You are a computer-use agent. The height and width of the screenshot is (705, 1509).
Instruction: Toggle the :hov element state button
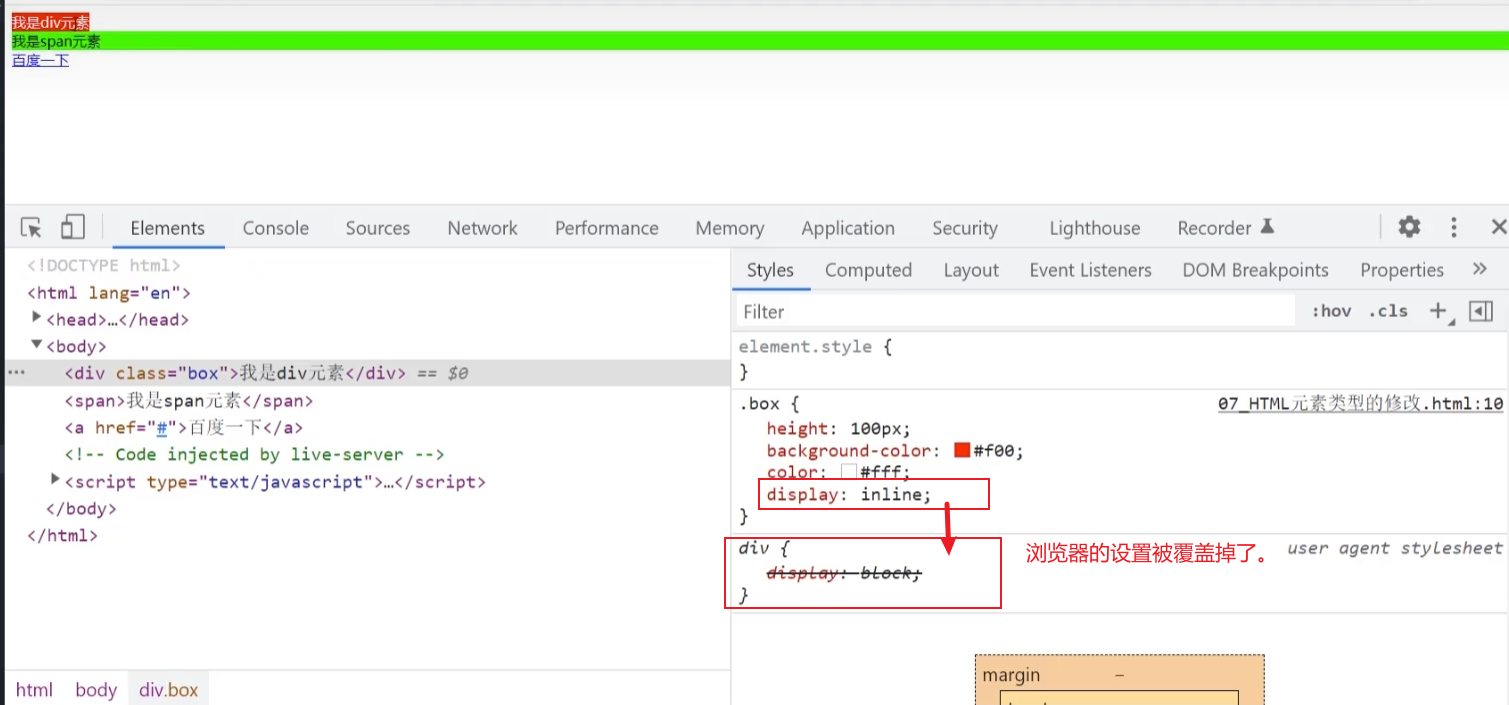(1331, 311)
